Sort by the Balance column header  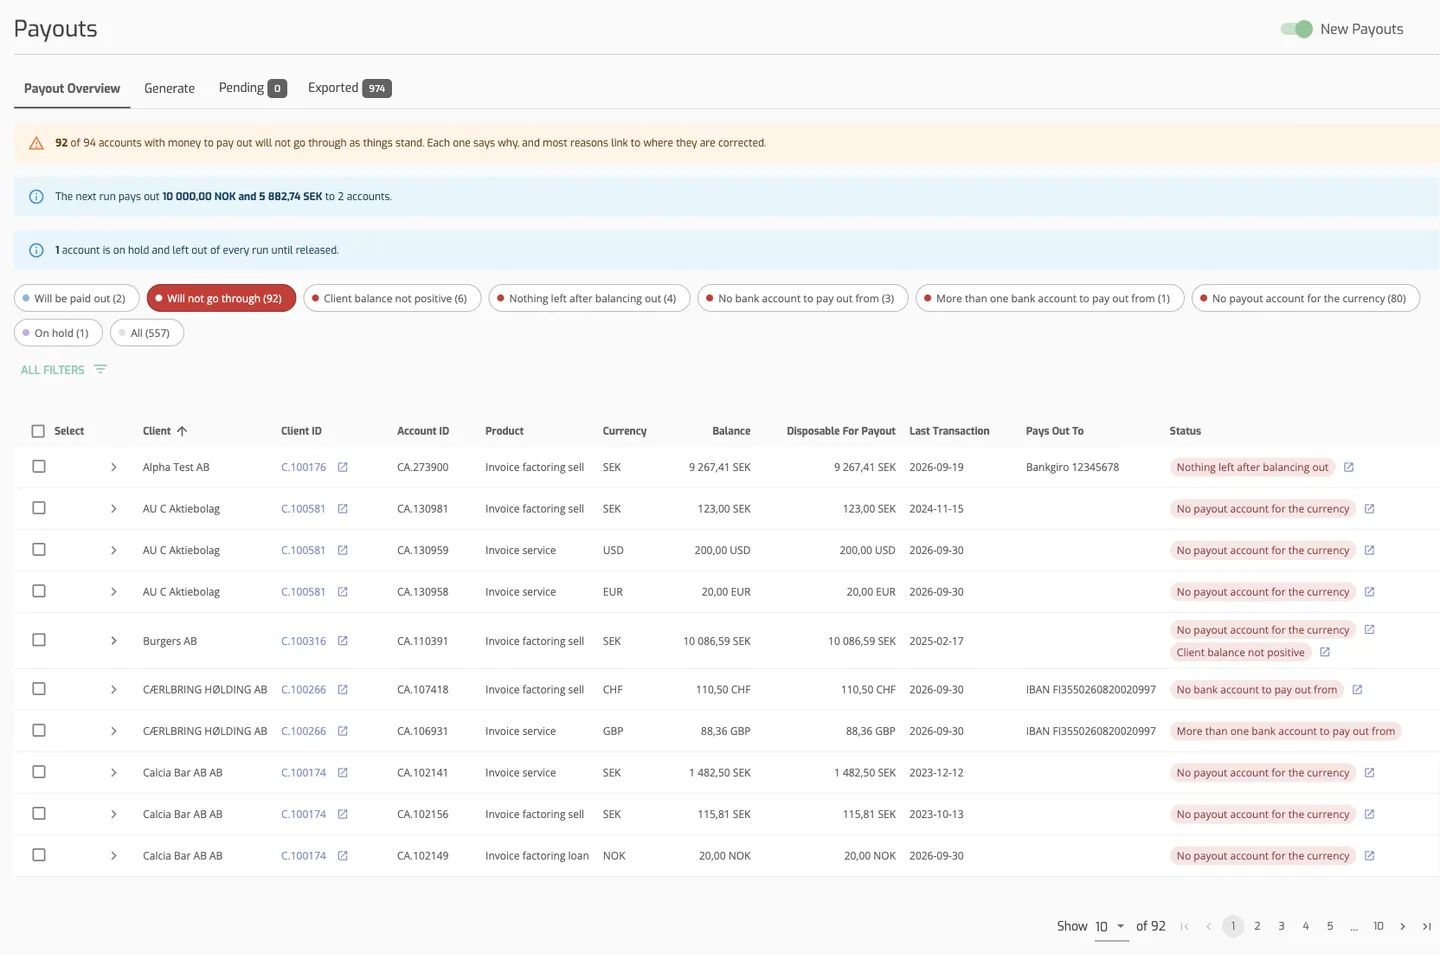(x=731, y=431)
